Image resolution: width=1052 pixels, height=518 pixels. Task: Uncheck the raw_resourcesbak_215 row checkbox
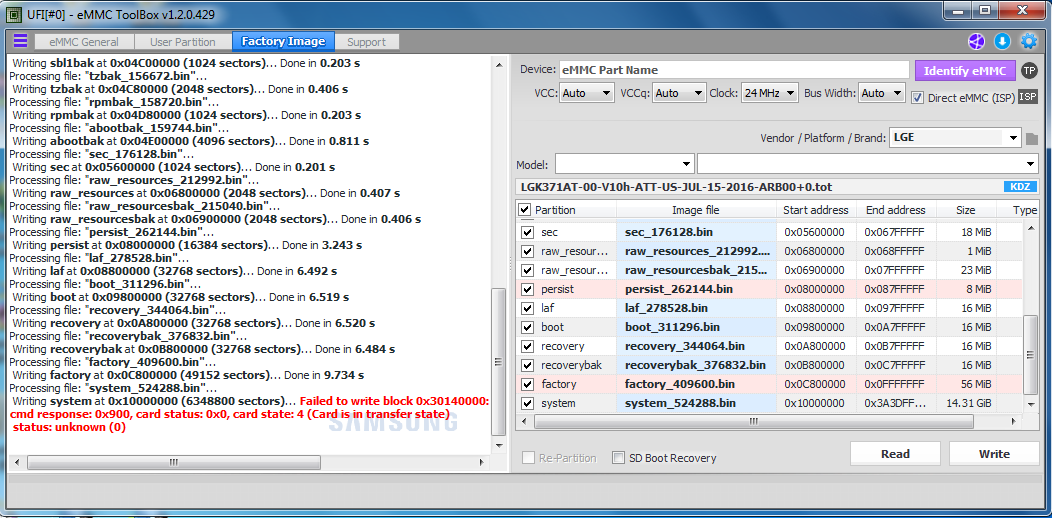click(528, 270)
